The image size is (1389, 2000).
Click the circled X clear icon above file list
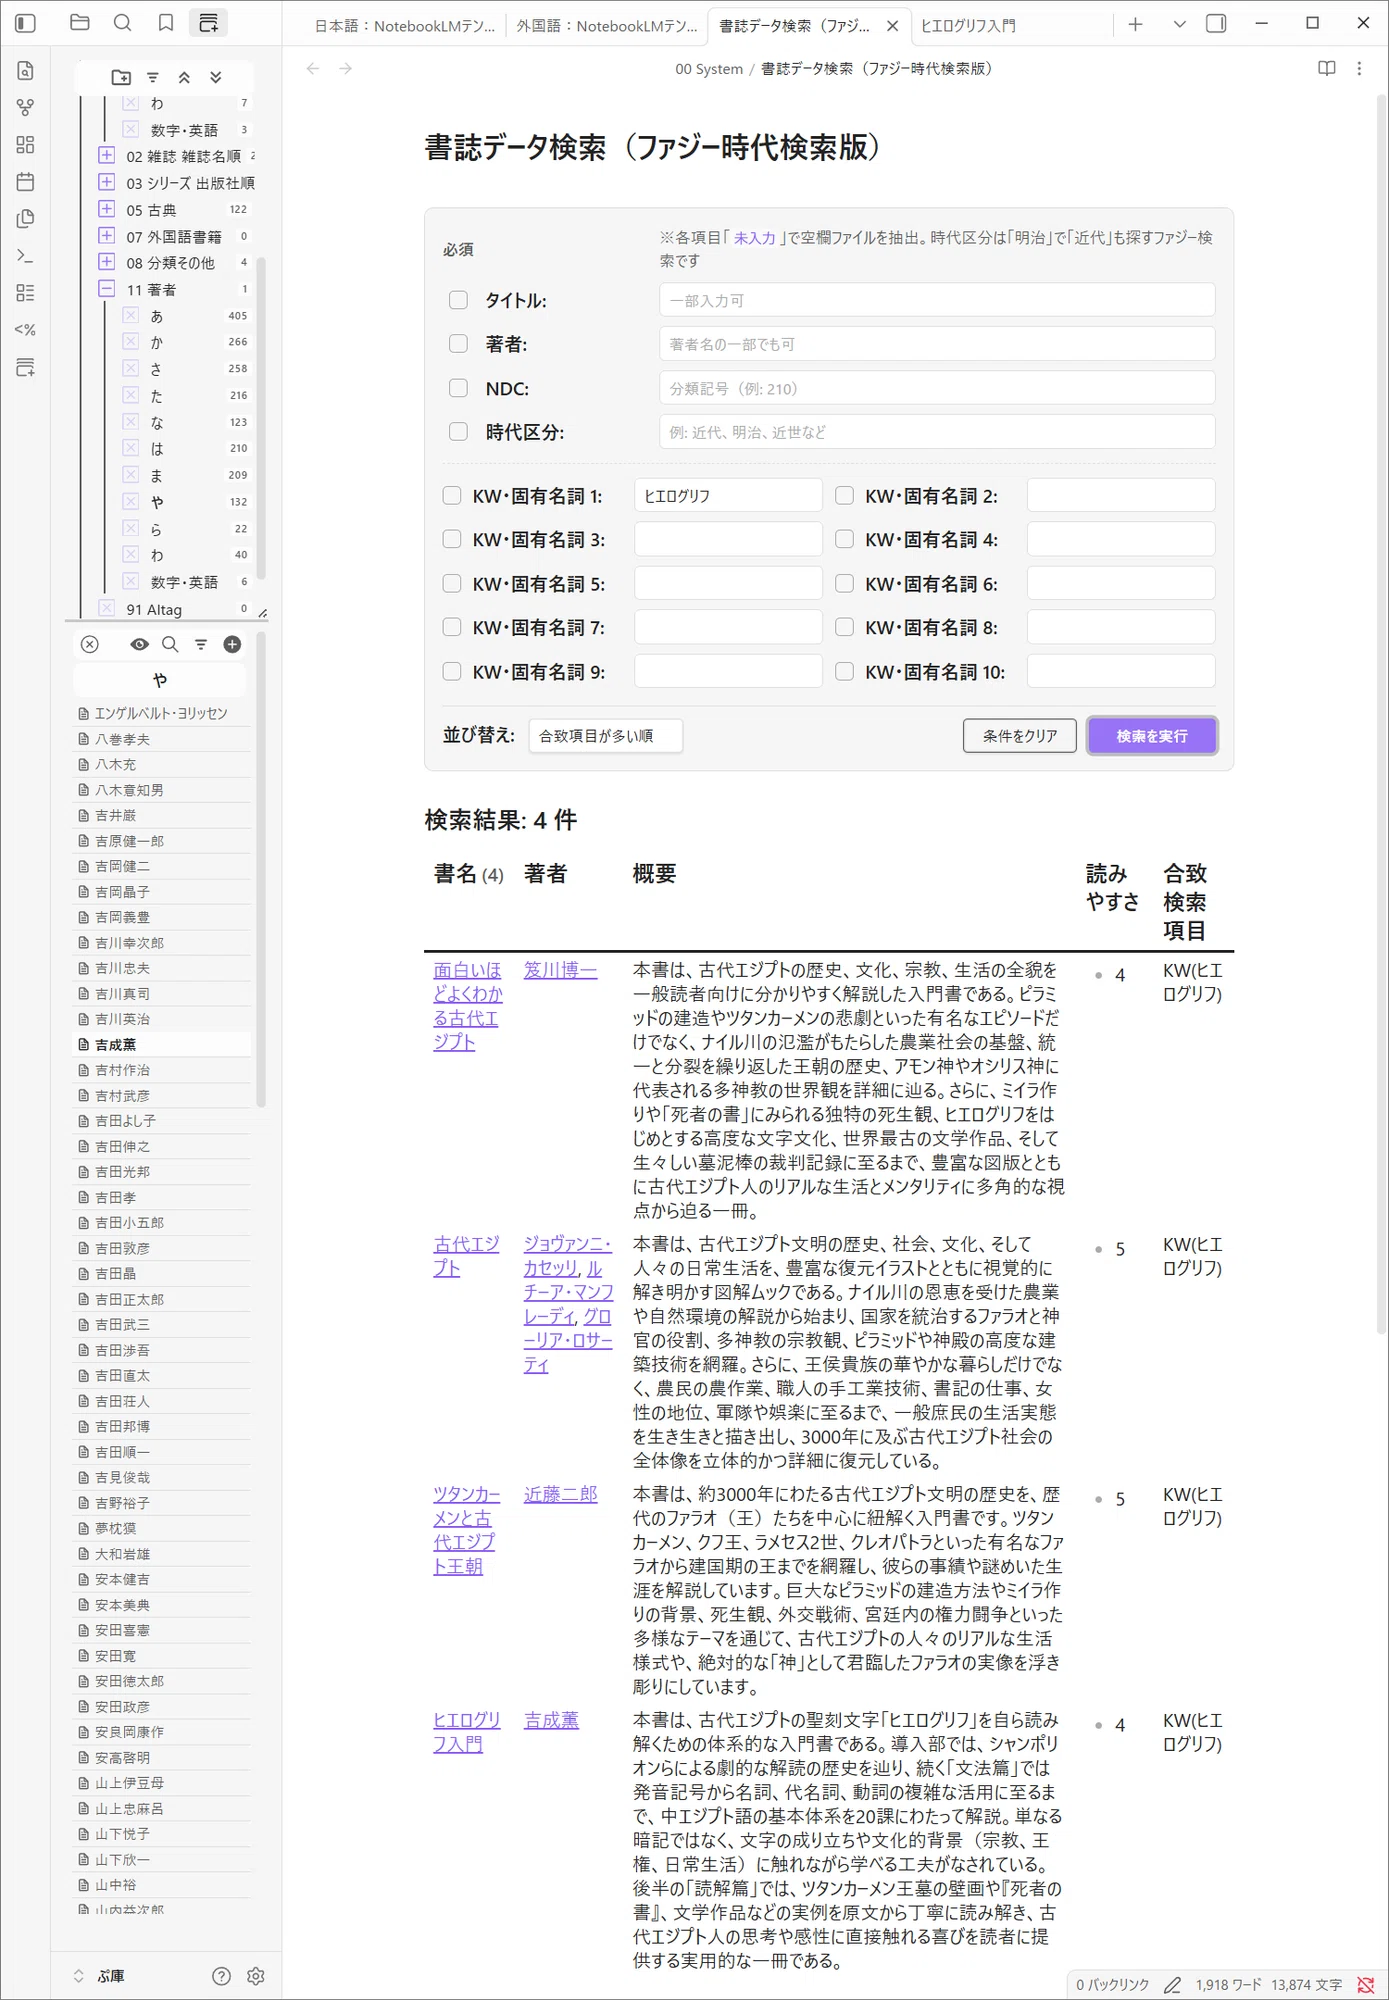(90, 644)
